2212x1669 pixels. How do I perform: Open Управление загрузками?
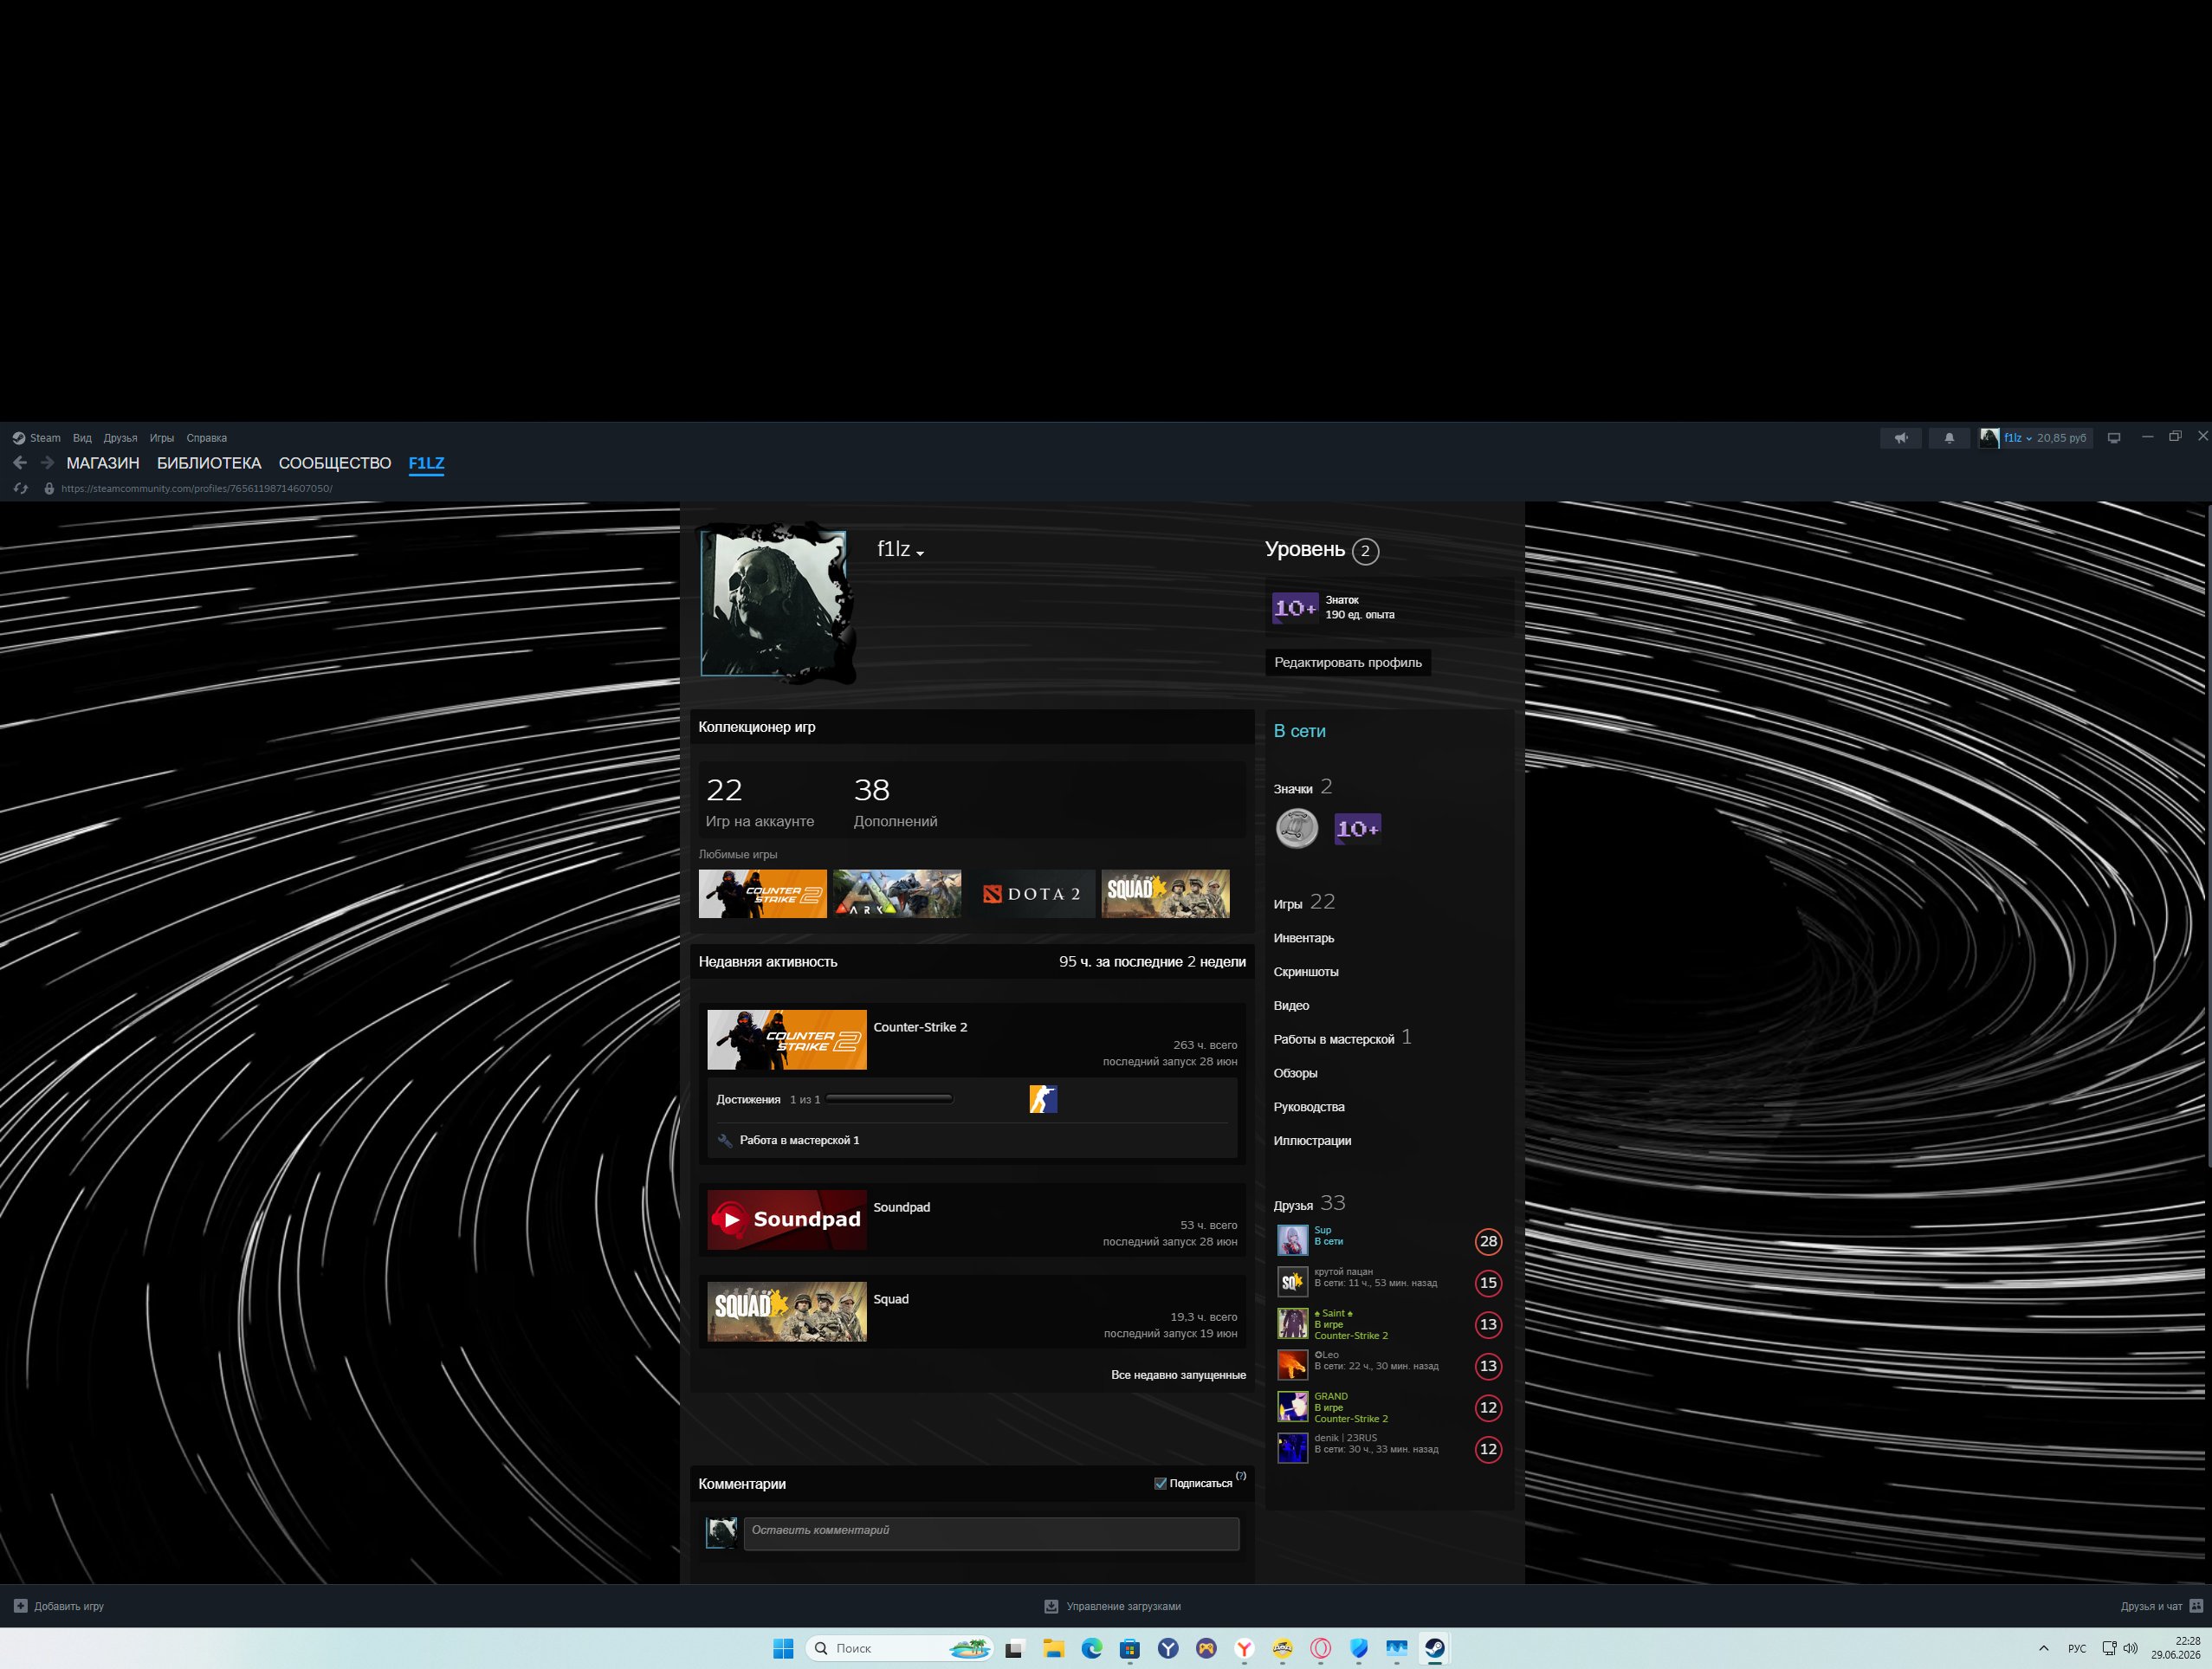tap(1112, 1606)
